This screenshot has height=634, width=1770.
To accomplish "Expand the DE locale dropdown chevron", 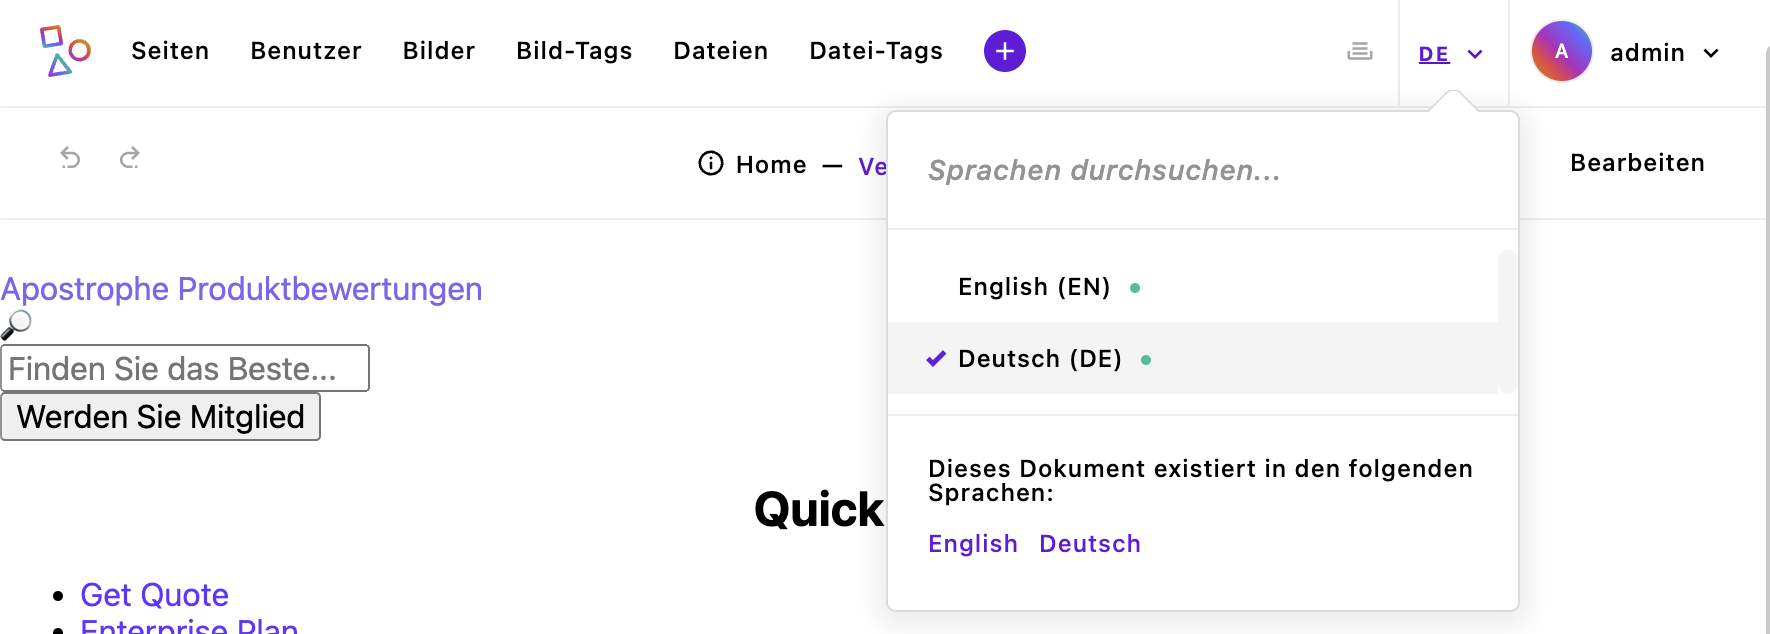I will click(1474, 54).
